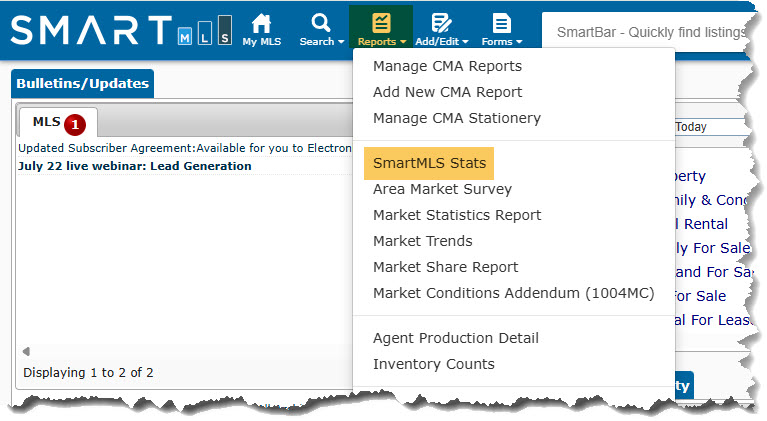
Task: Choose Market Trends
Action: point(423,241)
